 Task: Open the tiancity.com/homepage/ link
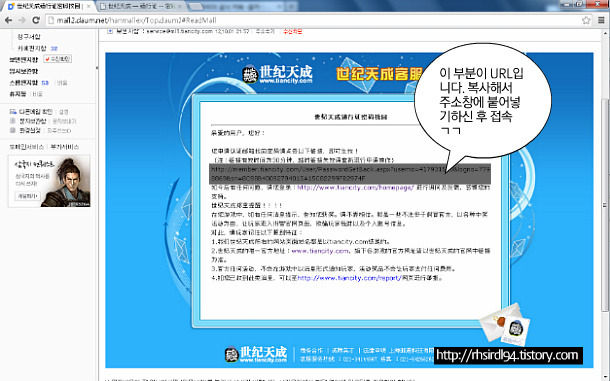(355, 188)
